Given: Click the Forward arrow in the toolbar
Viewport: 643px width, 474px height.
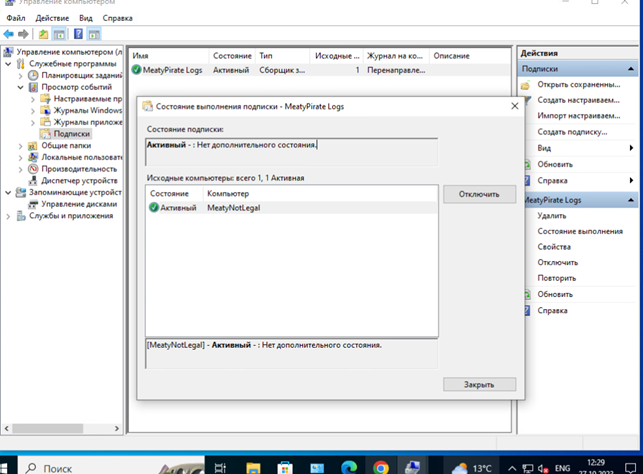Looking at the screenshot, I should pyautogui.click(x=23, y=34).
